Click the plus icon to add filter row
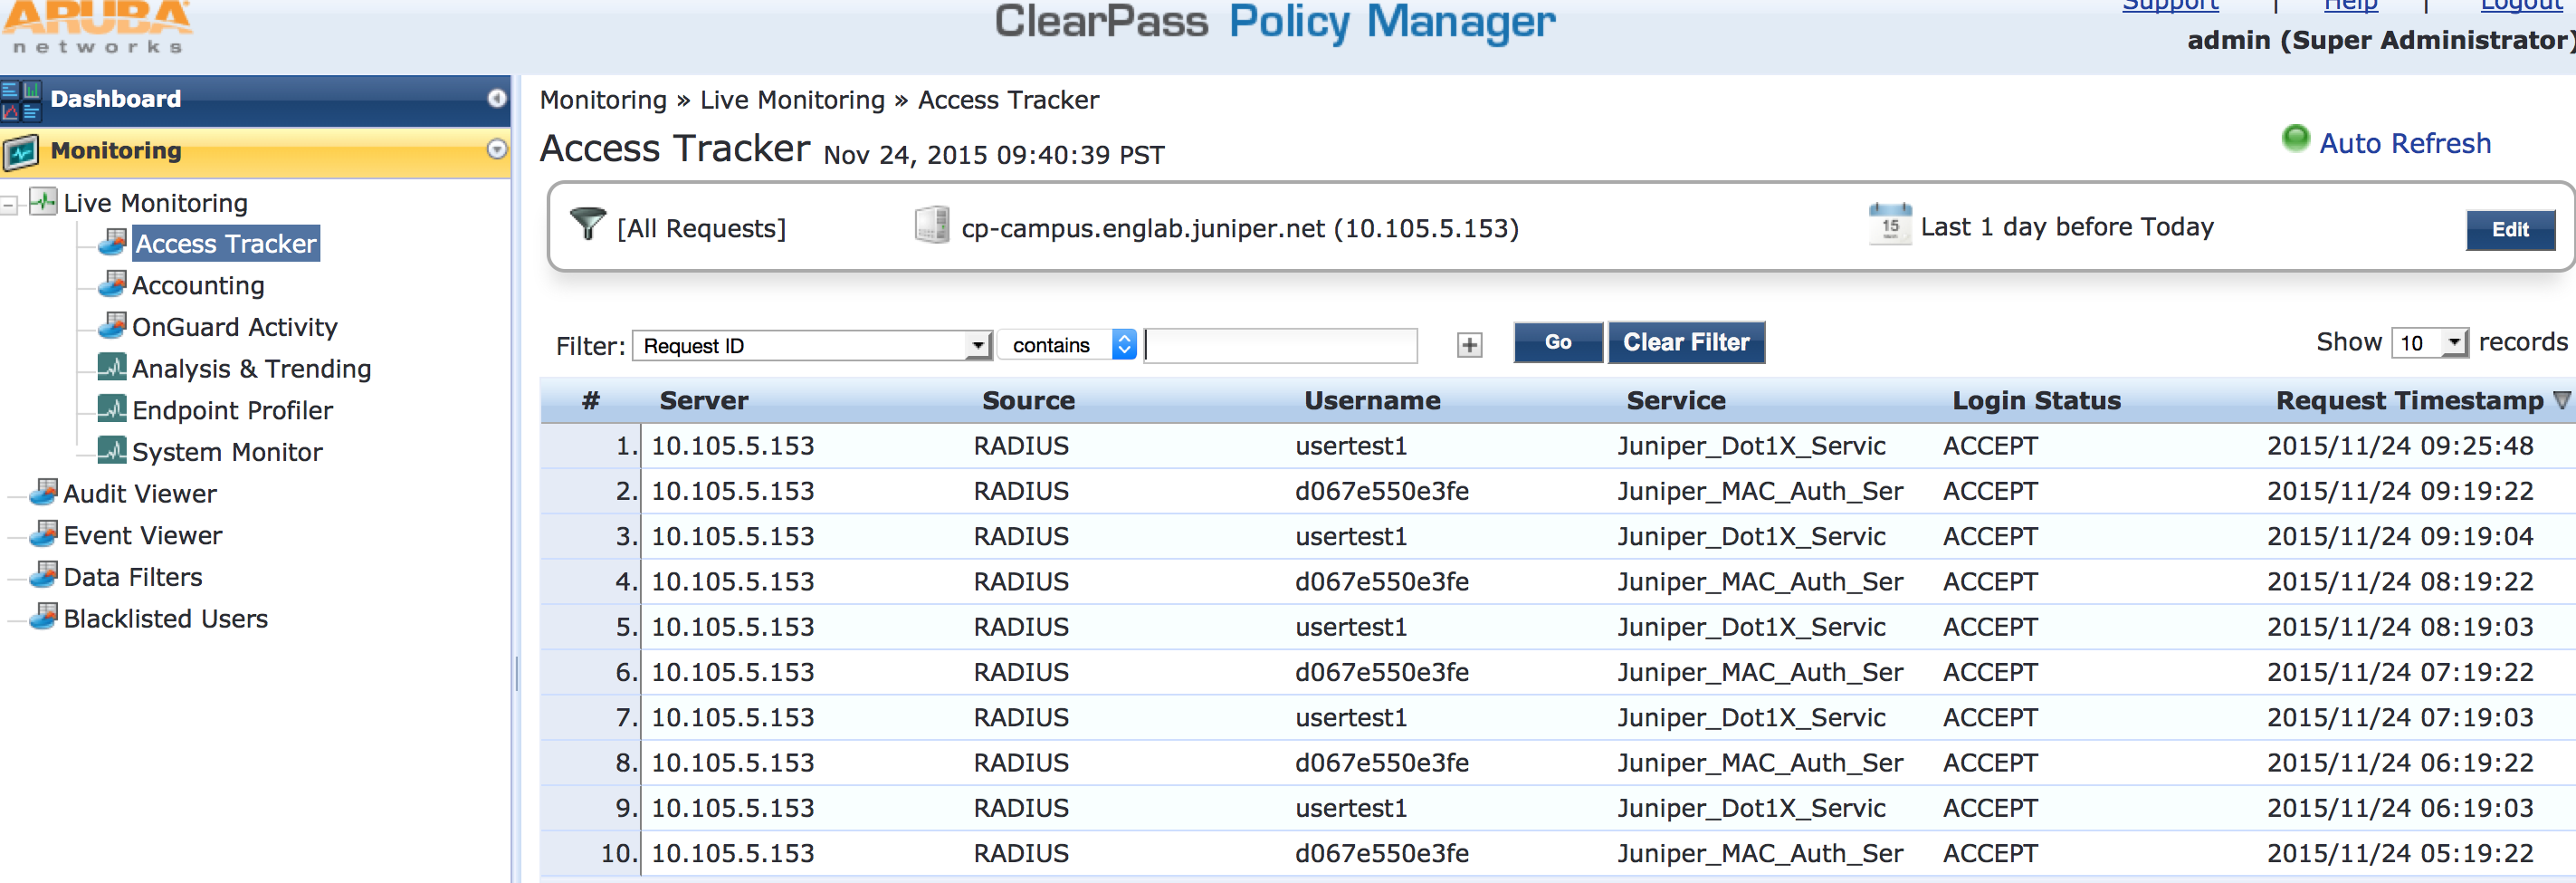Image resolution: width=2576 pixels, height=883 pixels. (x=1469, y=345)
